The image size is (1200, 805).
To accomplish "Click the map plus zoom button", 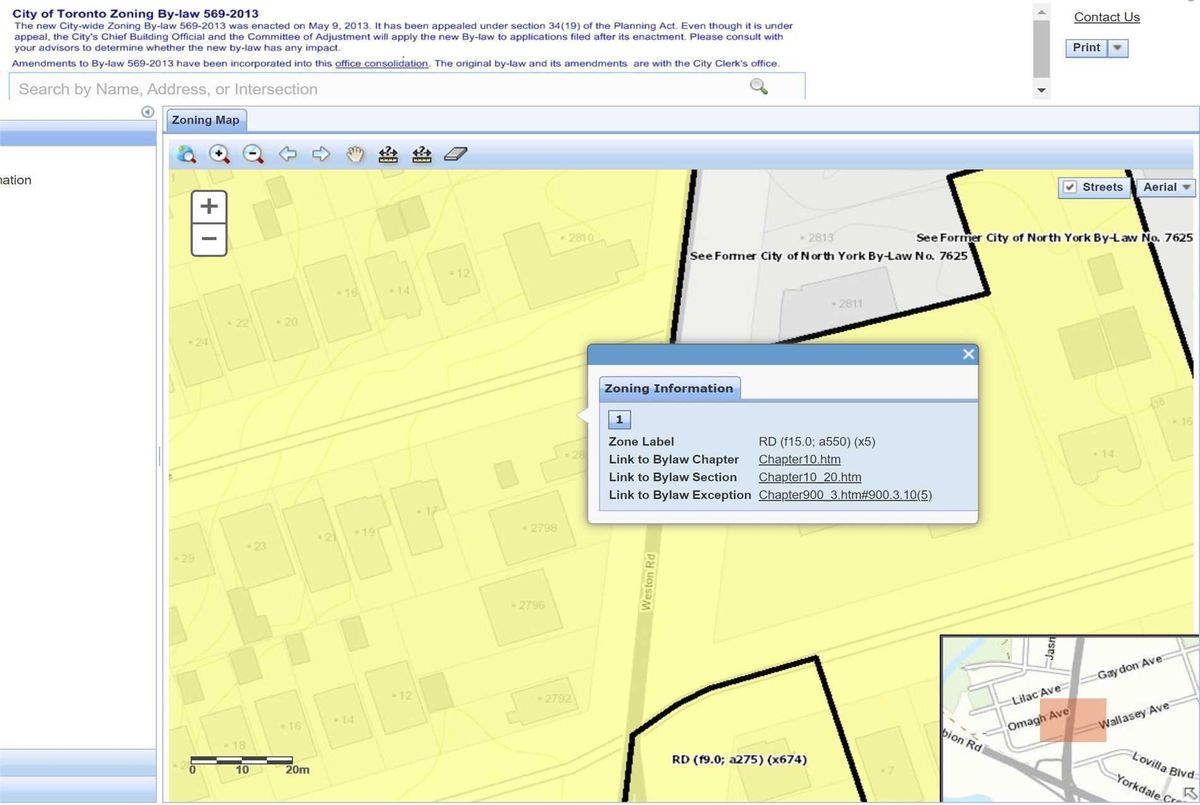I will coord(209,207).
